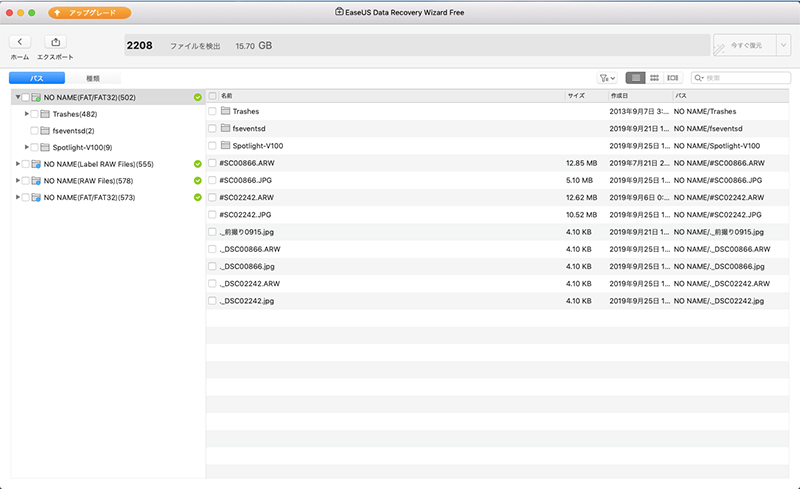800x489 pixels.
Task: Click the search magnifier icon
Action: click(698, 78)
